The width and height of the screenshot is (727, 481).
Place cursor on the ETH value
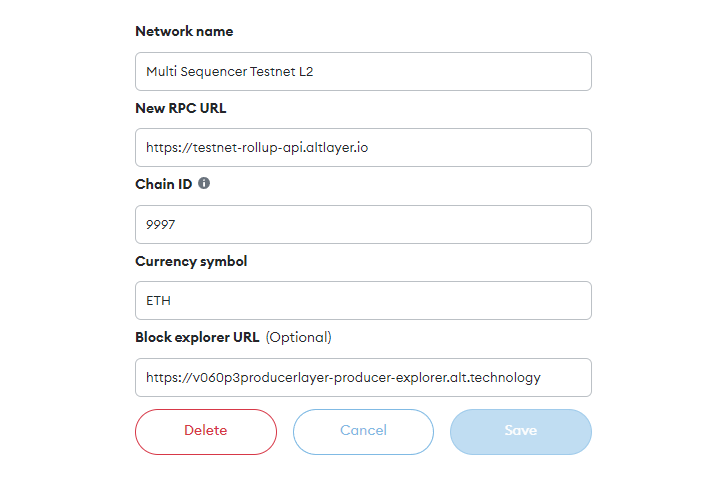(x=158, y=301)
